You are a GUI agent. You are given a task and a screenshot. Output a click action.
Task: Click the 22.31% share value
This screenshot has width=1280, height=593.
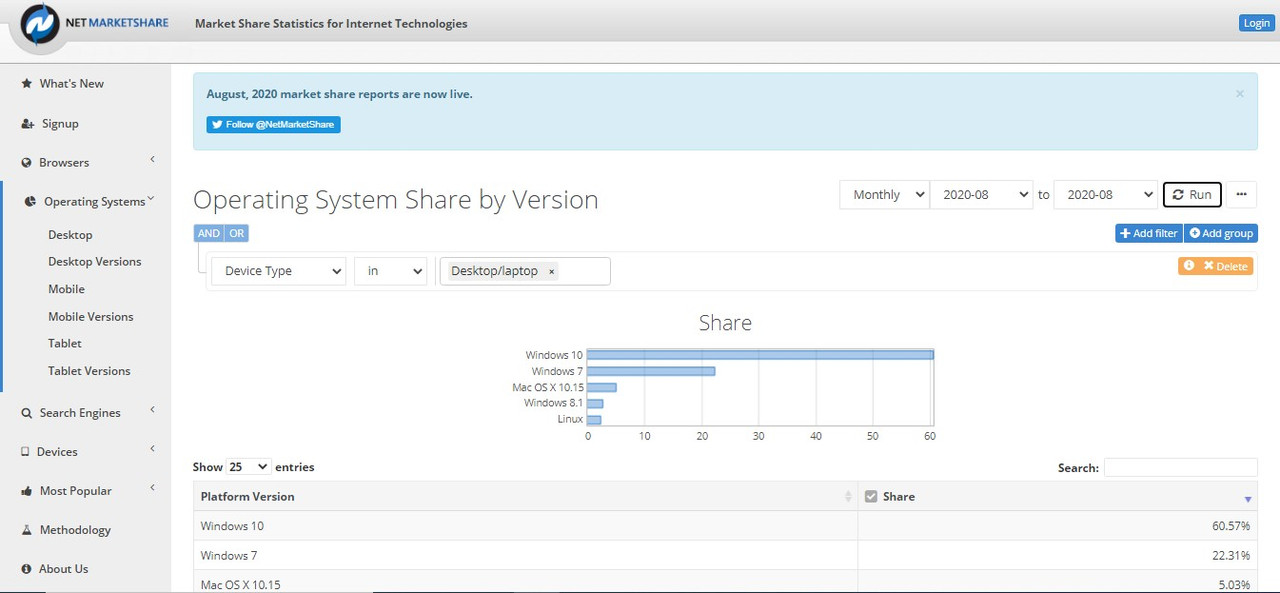pyautogui.click(x=1231, y=556)
